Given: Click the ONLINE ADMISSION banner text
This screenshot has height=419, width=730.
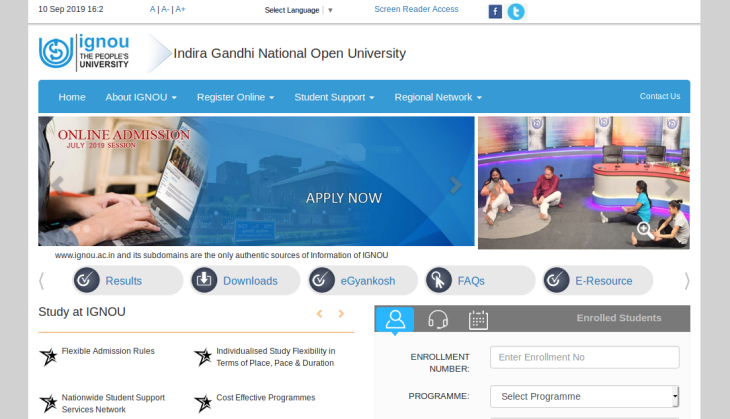Looking at the screenshot, I should 124,135.
